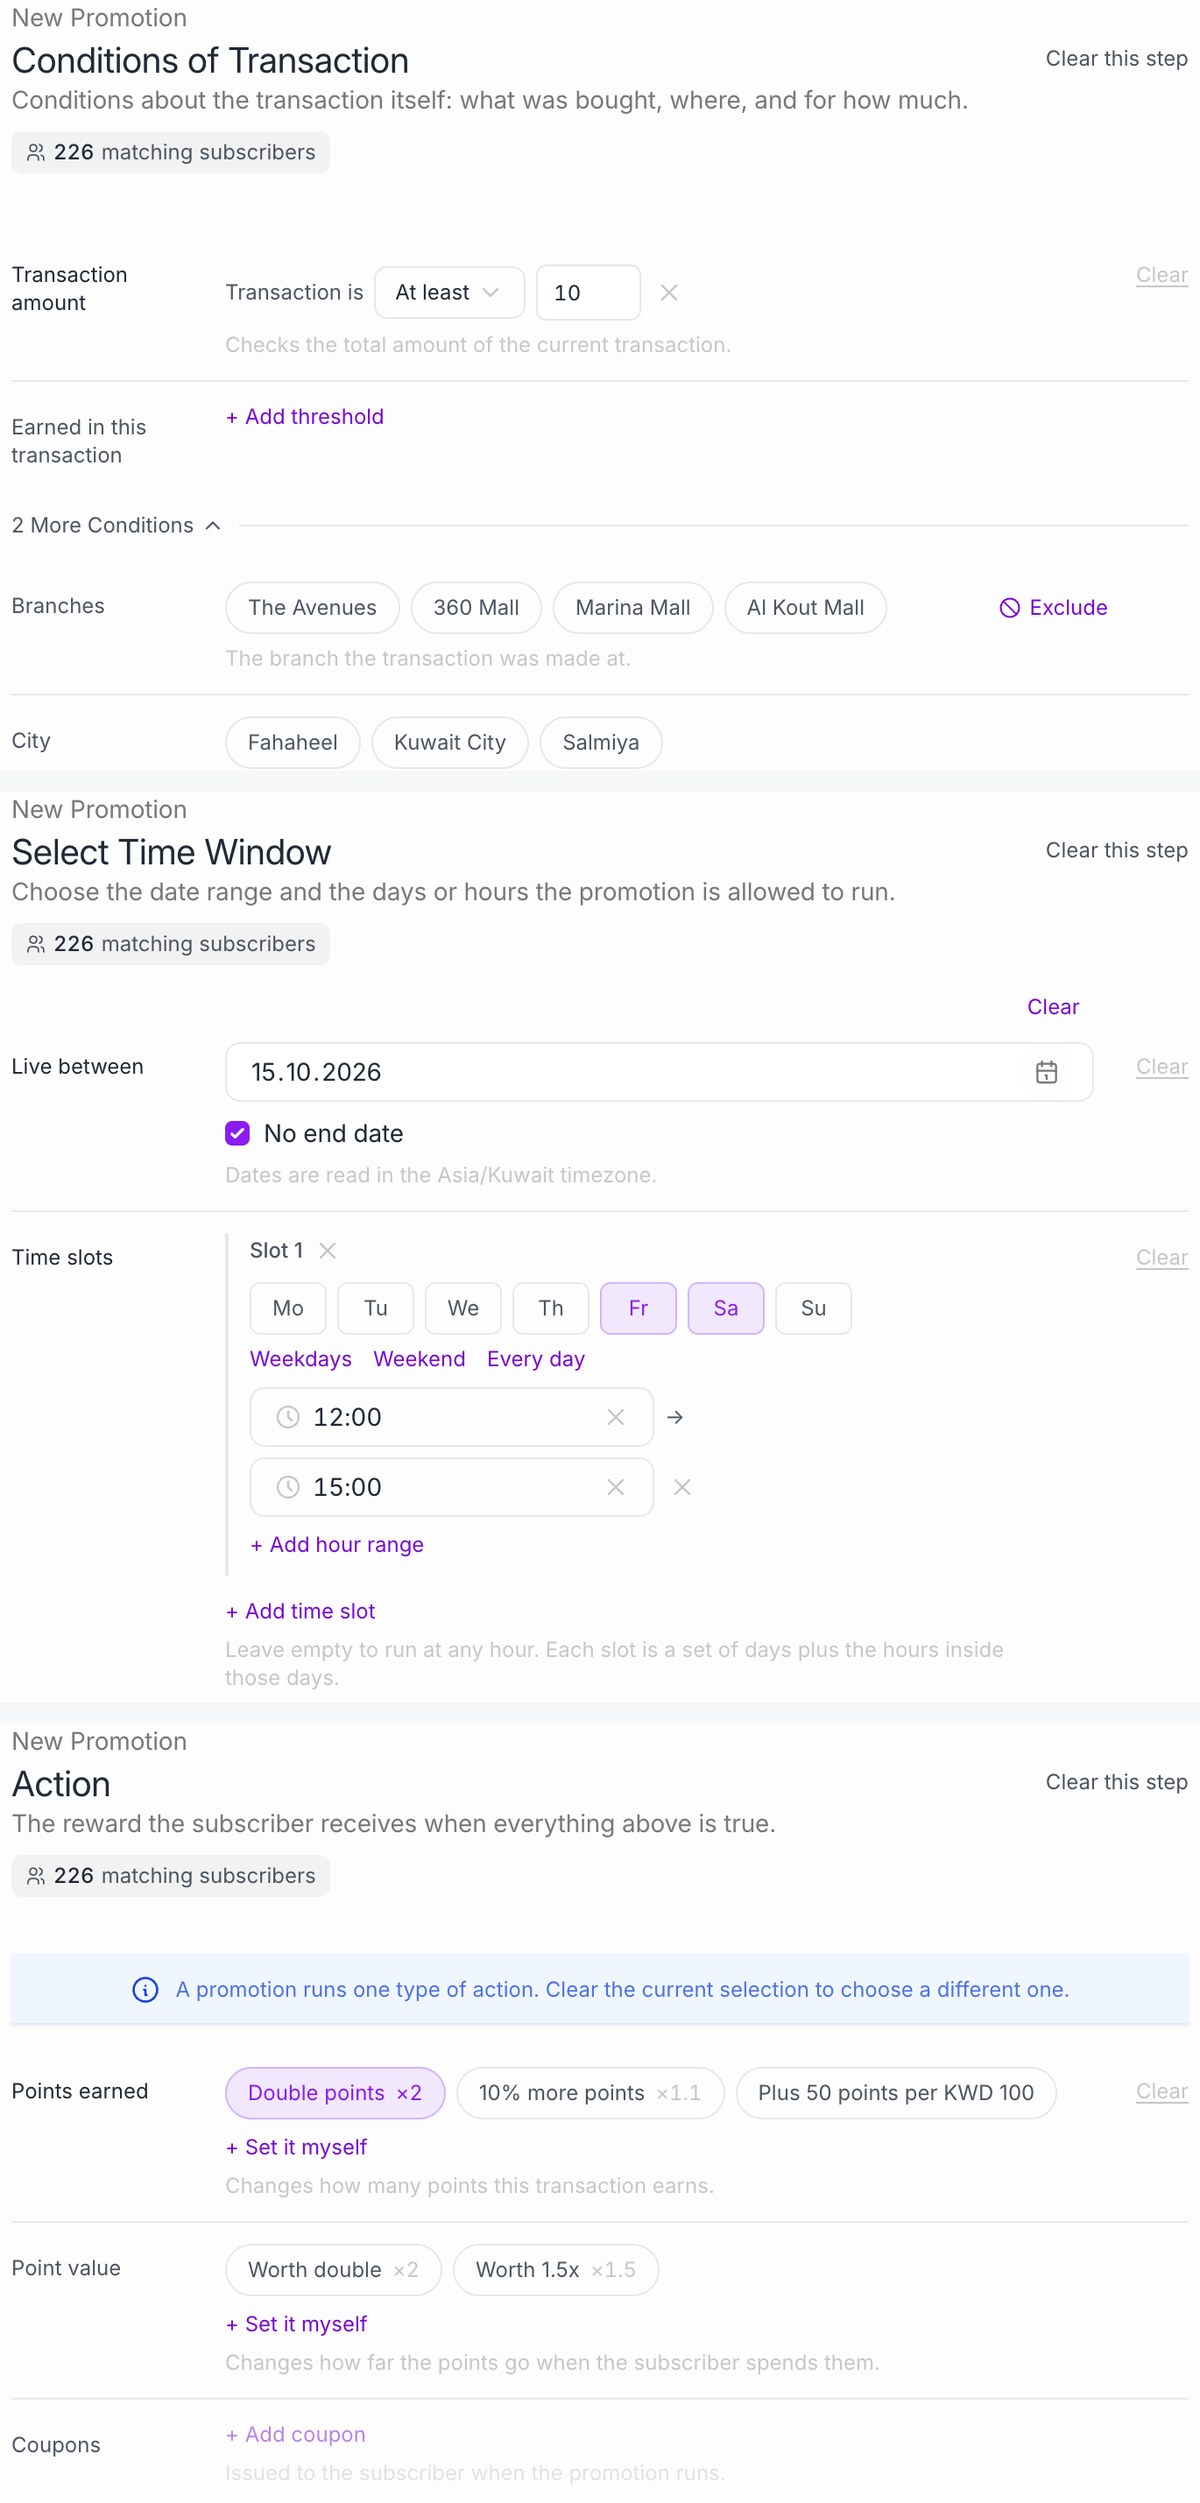Uncheck the No end date checkbox
1200x2503 pixels.
[x=237, y=1133]
